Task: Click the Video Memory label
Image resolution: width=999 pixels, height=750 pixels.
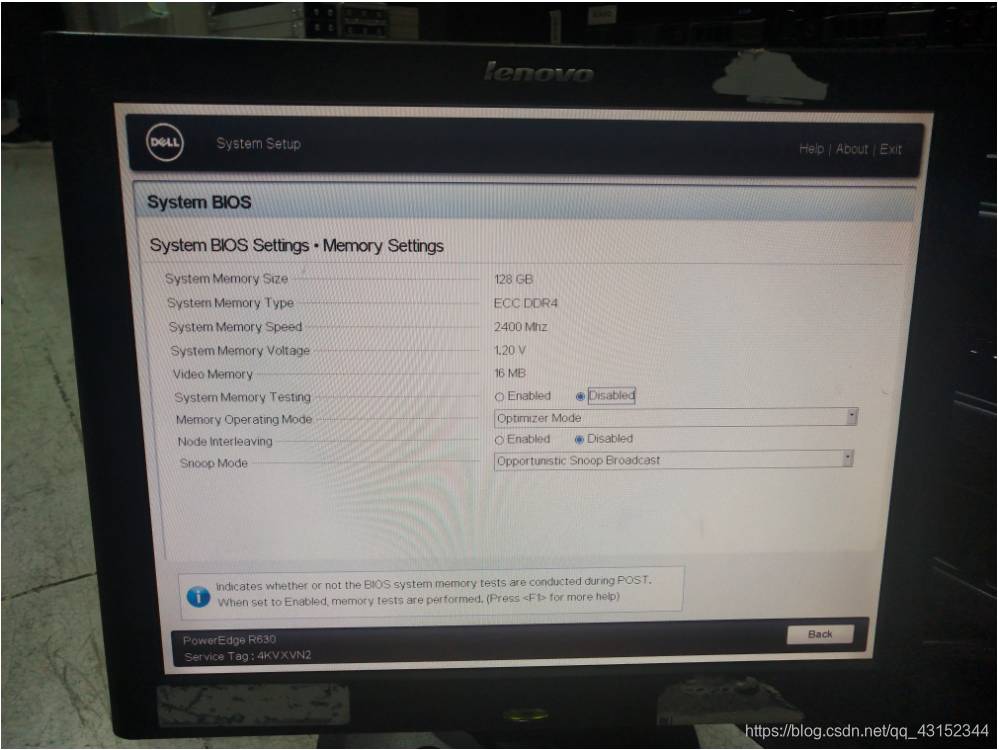Action: coord(213,374)
